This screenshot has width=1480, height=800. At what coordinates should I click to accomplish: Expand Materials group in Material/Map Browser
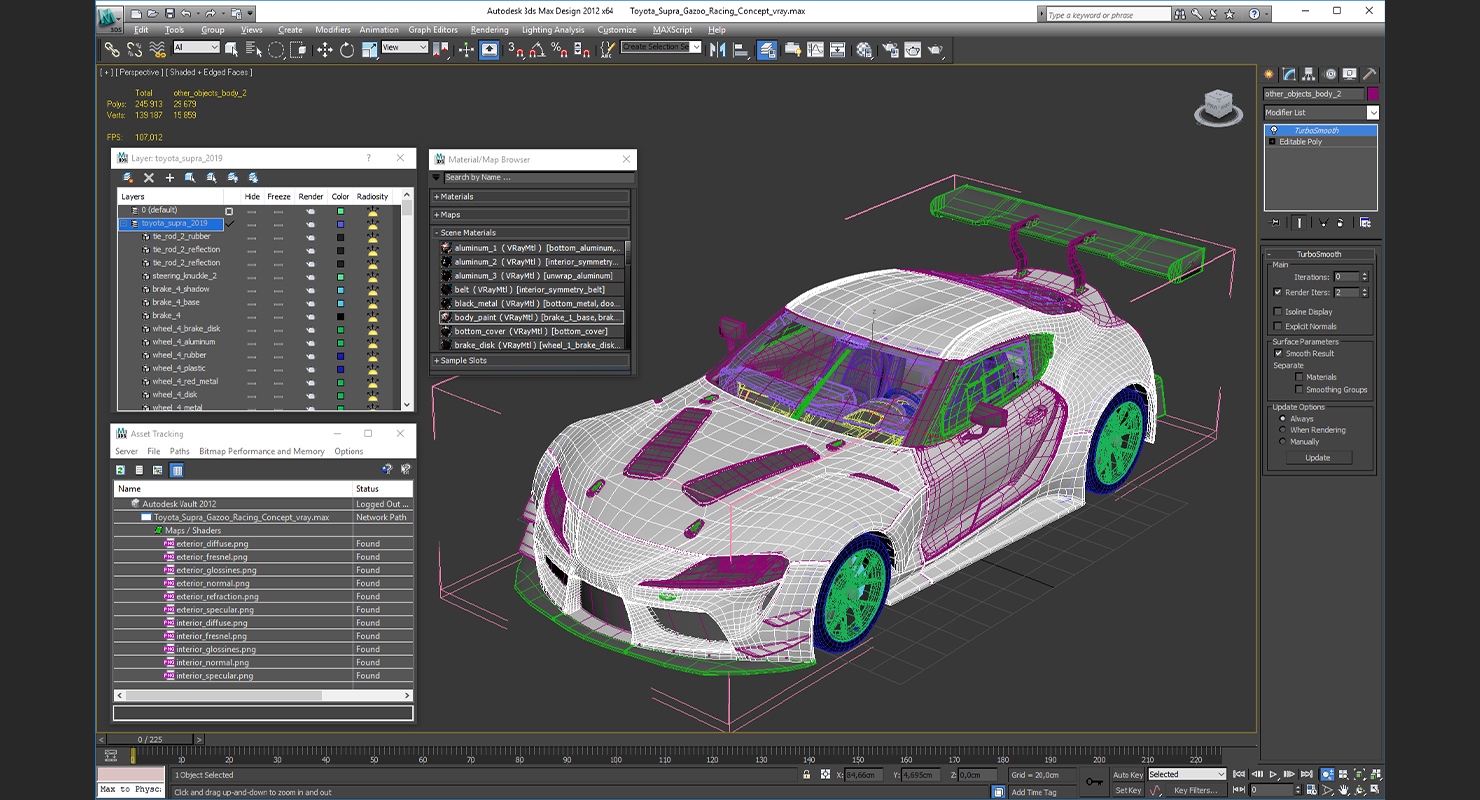coord(531,197)
